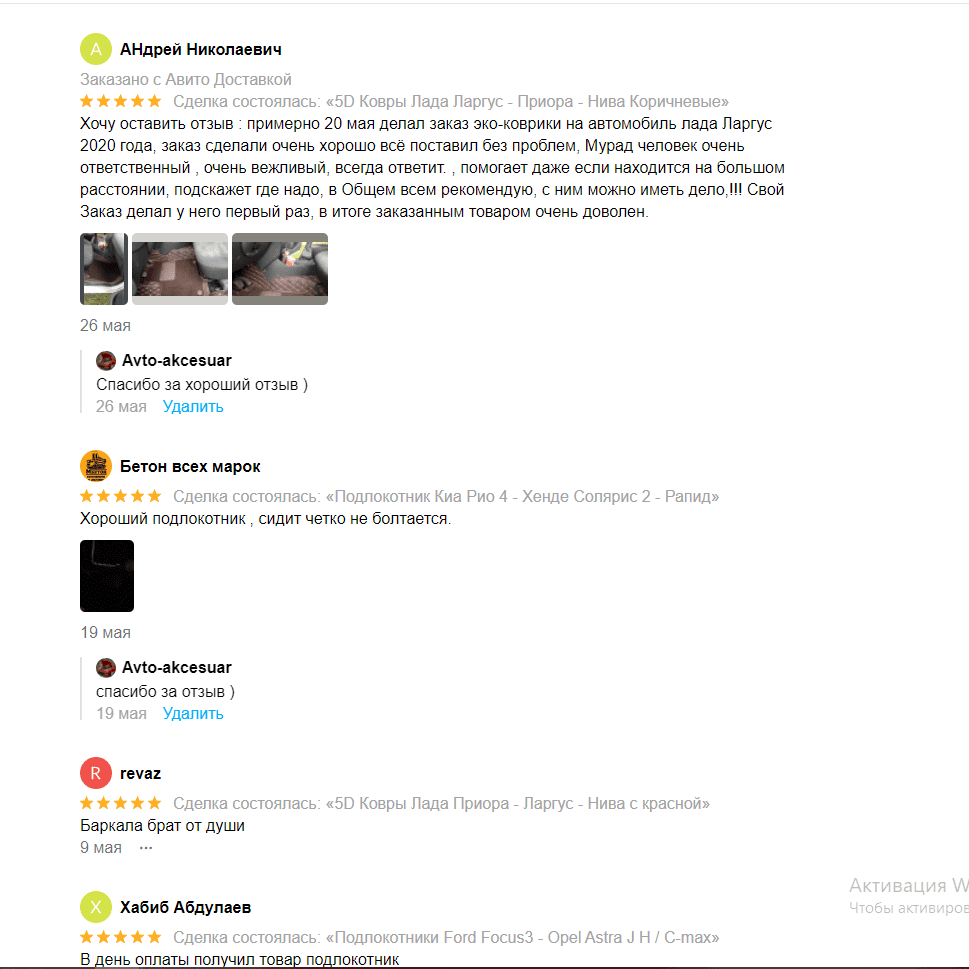Image resolution: width=969 pixels, height=969 pixels.
Task: Delete the reply dated 26 мая
Action: 193,407
